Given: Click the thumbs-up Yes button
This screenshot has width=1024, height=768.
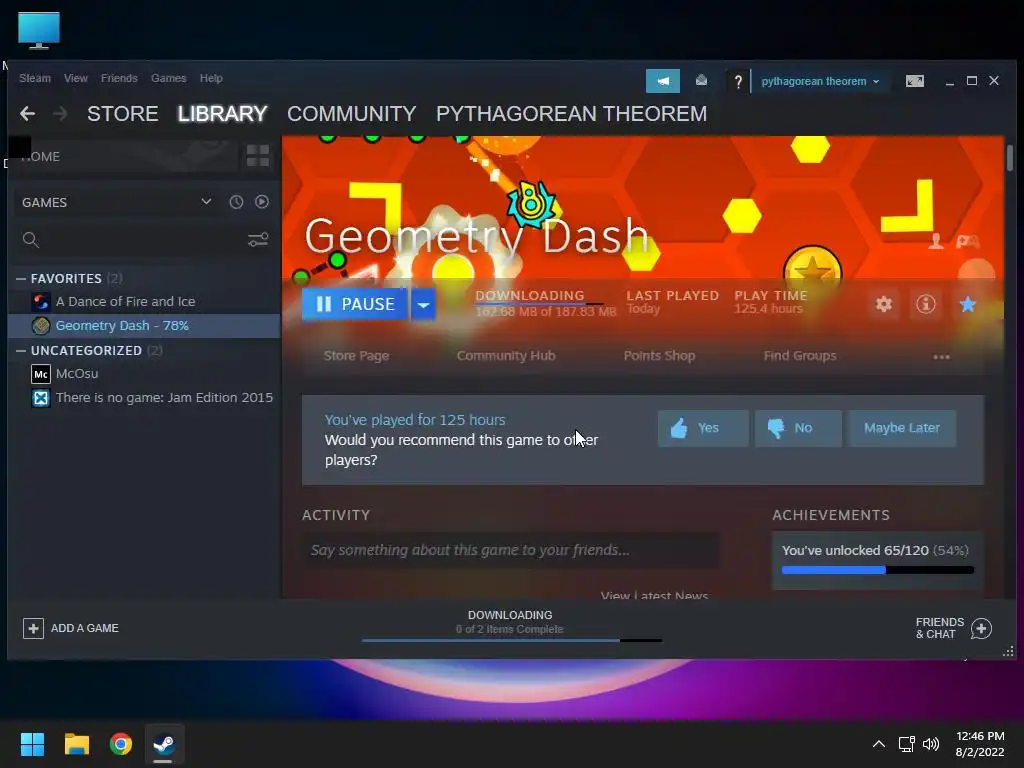Looking at the screenshot, I should click(x=703, y=428).
